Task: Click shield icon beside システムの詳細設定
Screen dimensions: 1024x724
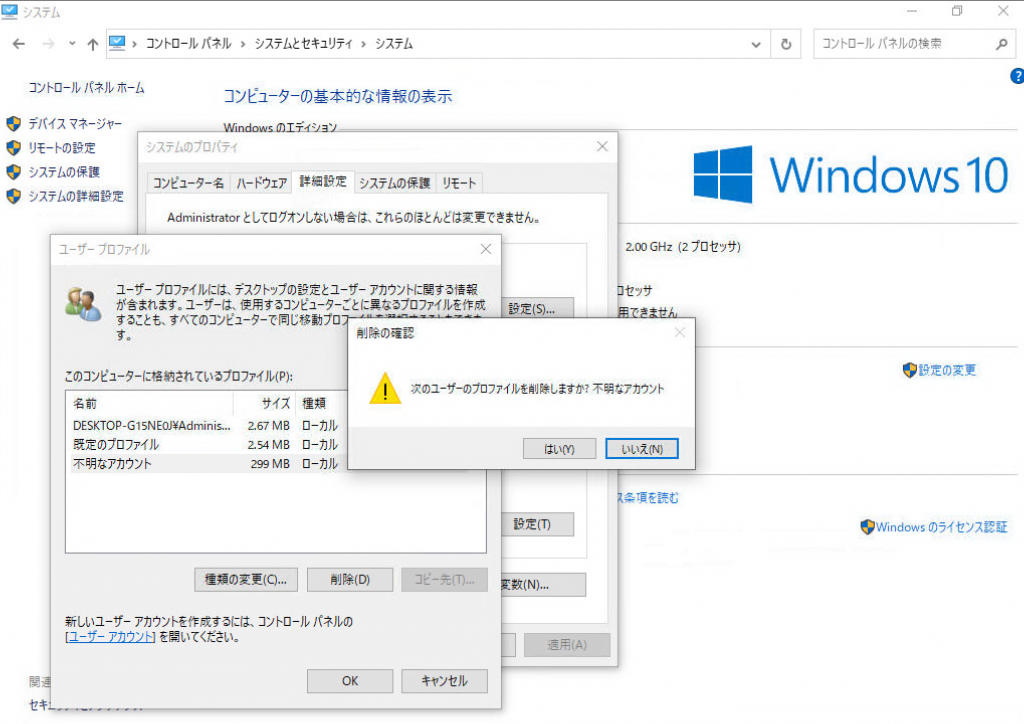Action: (14, 196)
